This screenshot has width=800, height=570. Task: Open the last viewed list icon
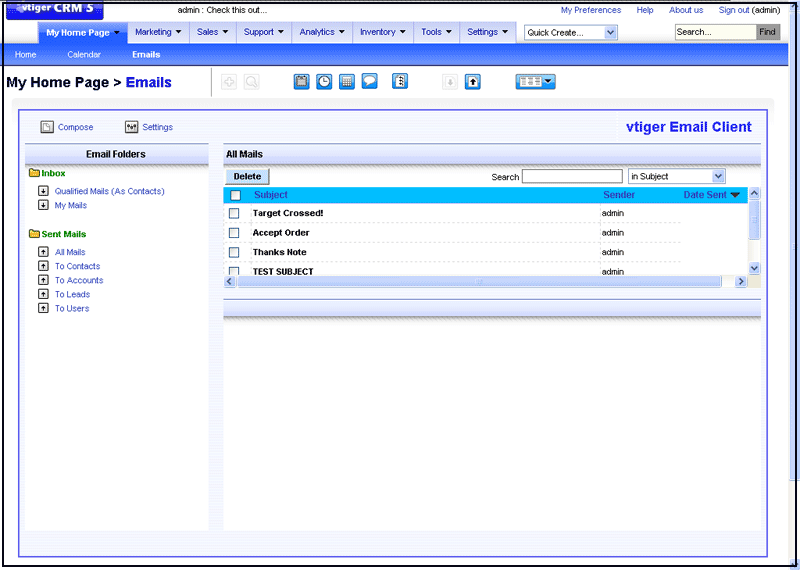[x=399, y=82]
